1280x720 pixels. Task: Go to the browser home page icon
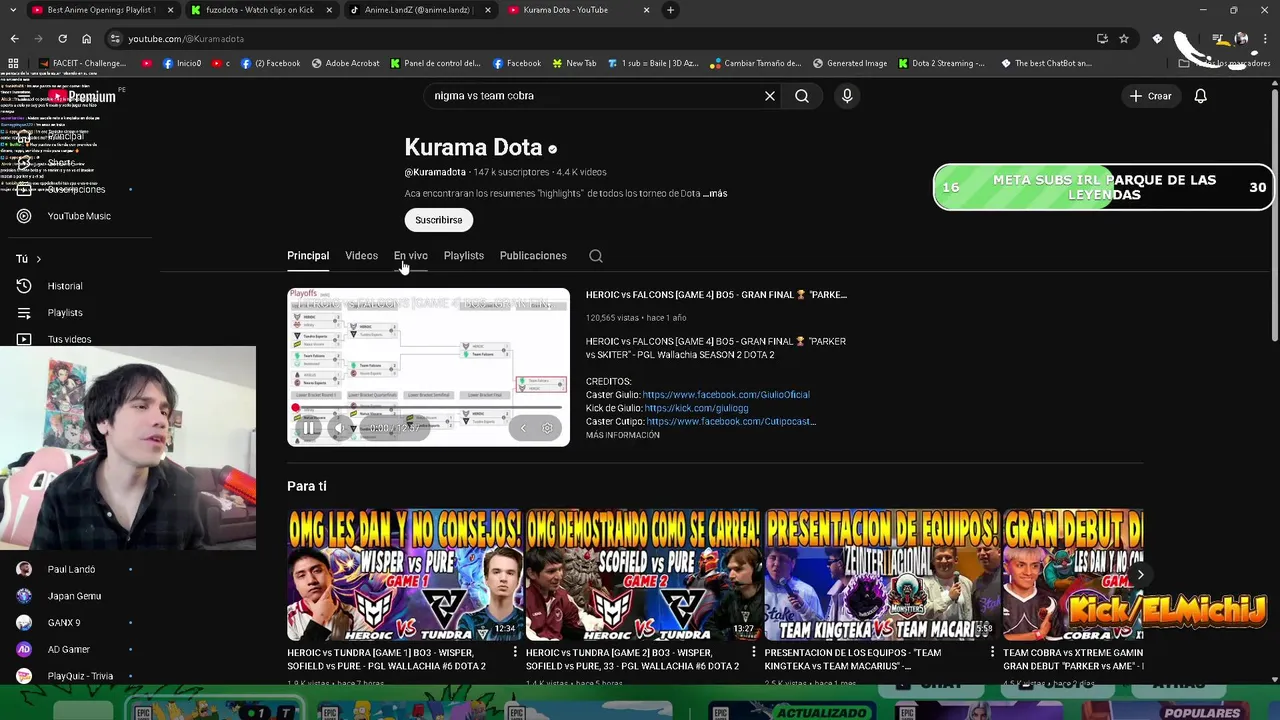(x=86, y=38)
